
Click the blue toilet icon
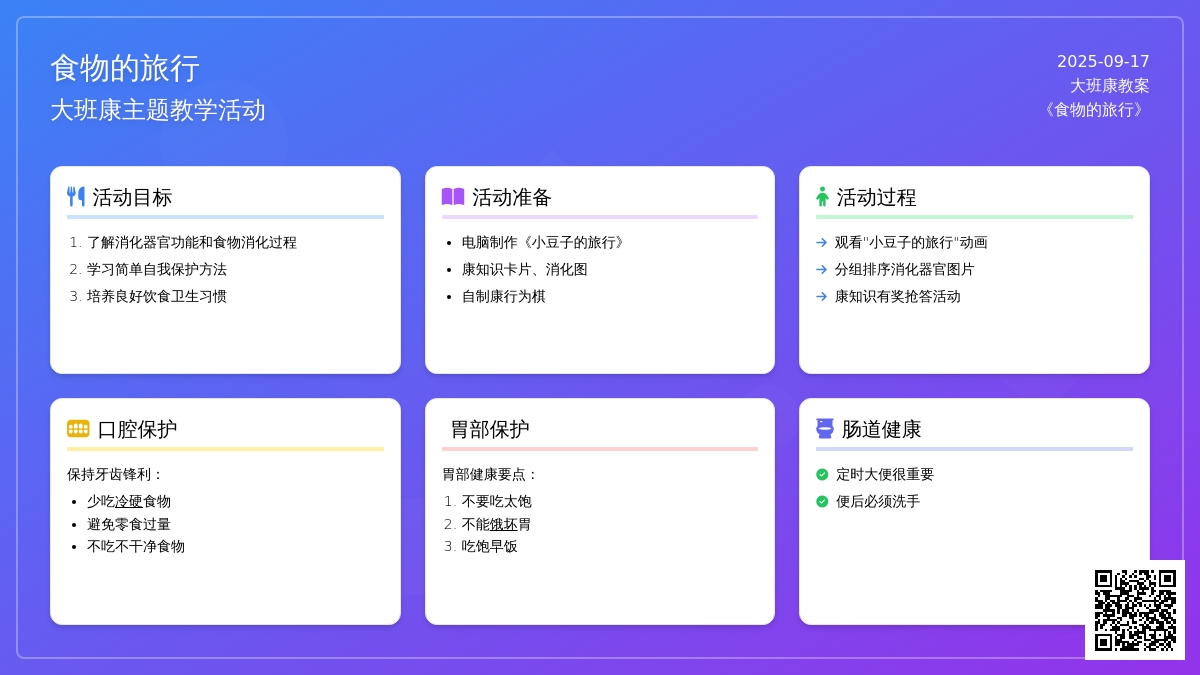point(824,429)
